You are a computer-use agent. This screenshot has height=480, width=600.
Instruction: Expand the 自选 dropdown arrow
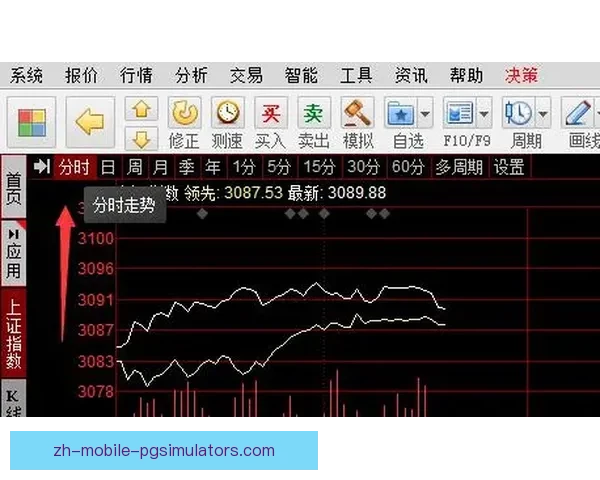(425, 113)
